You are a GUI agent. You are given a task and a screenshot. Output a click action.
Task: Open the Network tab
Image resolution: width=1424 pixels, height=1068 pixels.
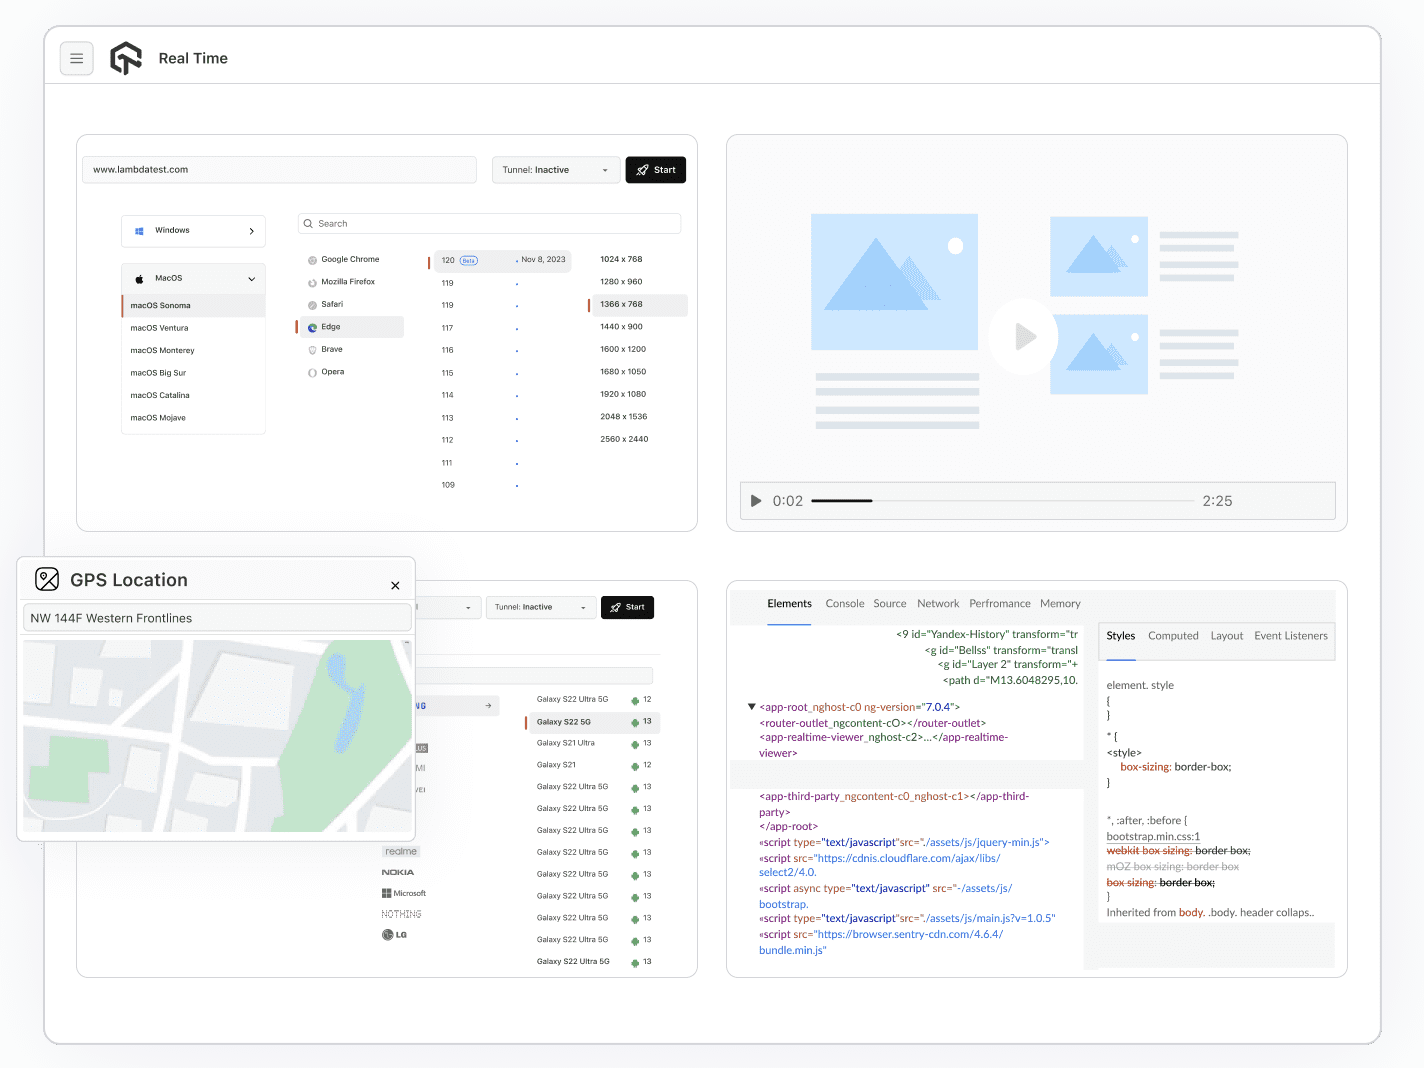click(937, 604)
